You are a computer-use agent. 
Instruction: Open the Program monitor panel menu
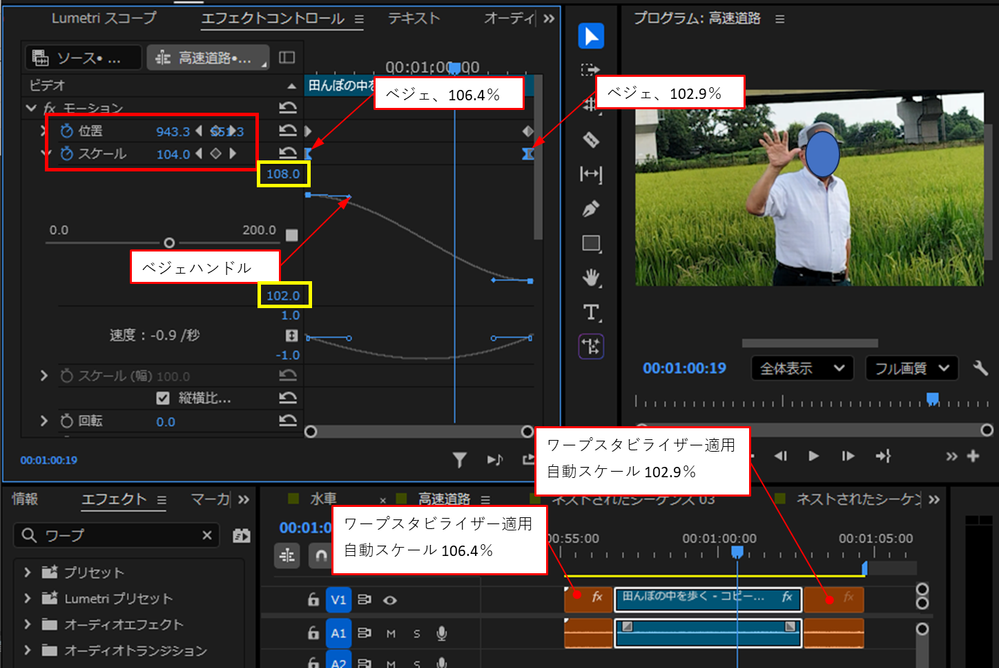(x=780, y=19)
